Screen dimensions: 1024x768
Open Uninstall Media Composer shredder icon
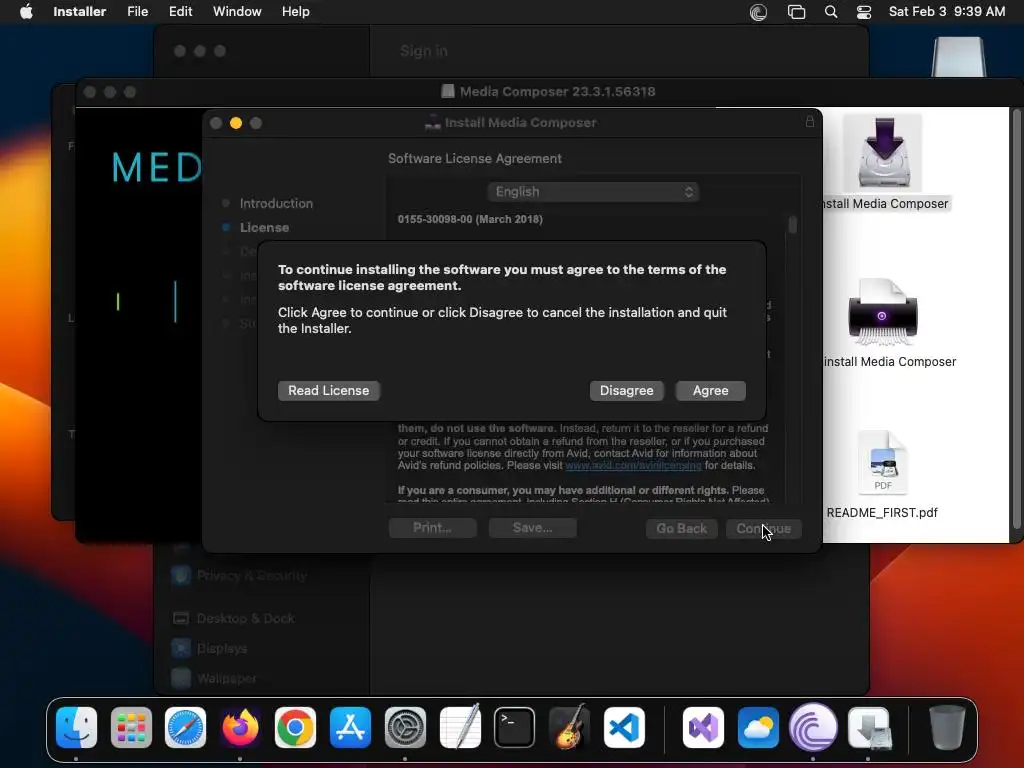[882, 312]
